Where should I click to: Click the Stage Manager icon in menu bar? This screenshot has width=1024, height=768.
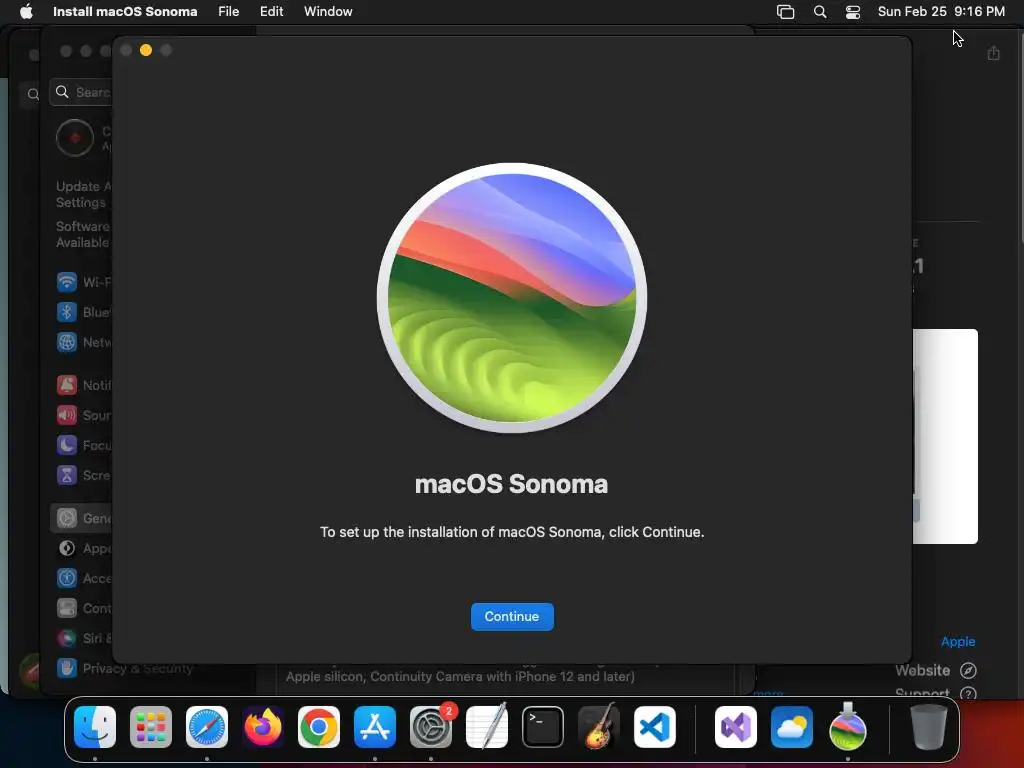(x=785, y=11)
